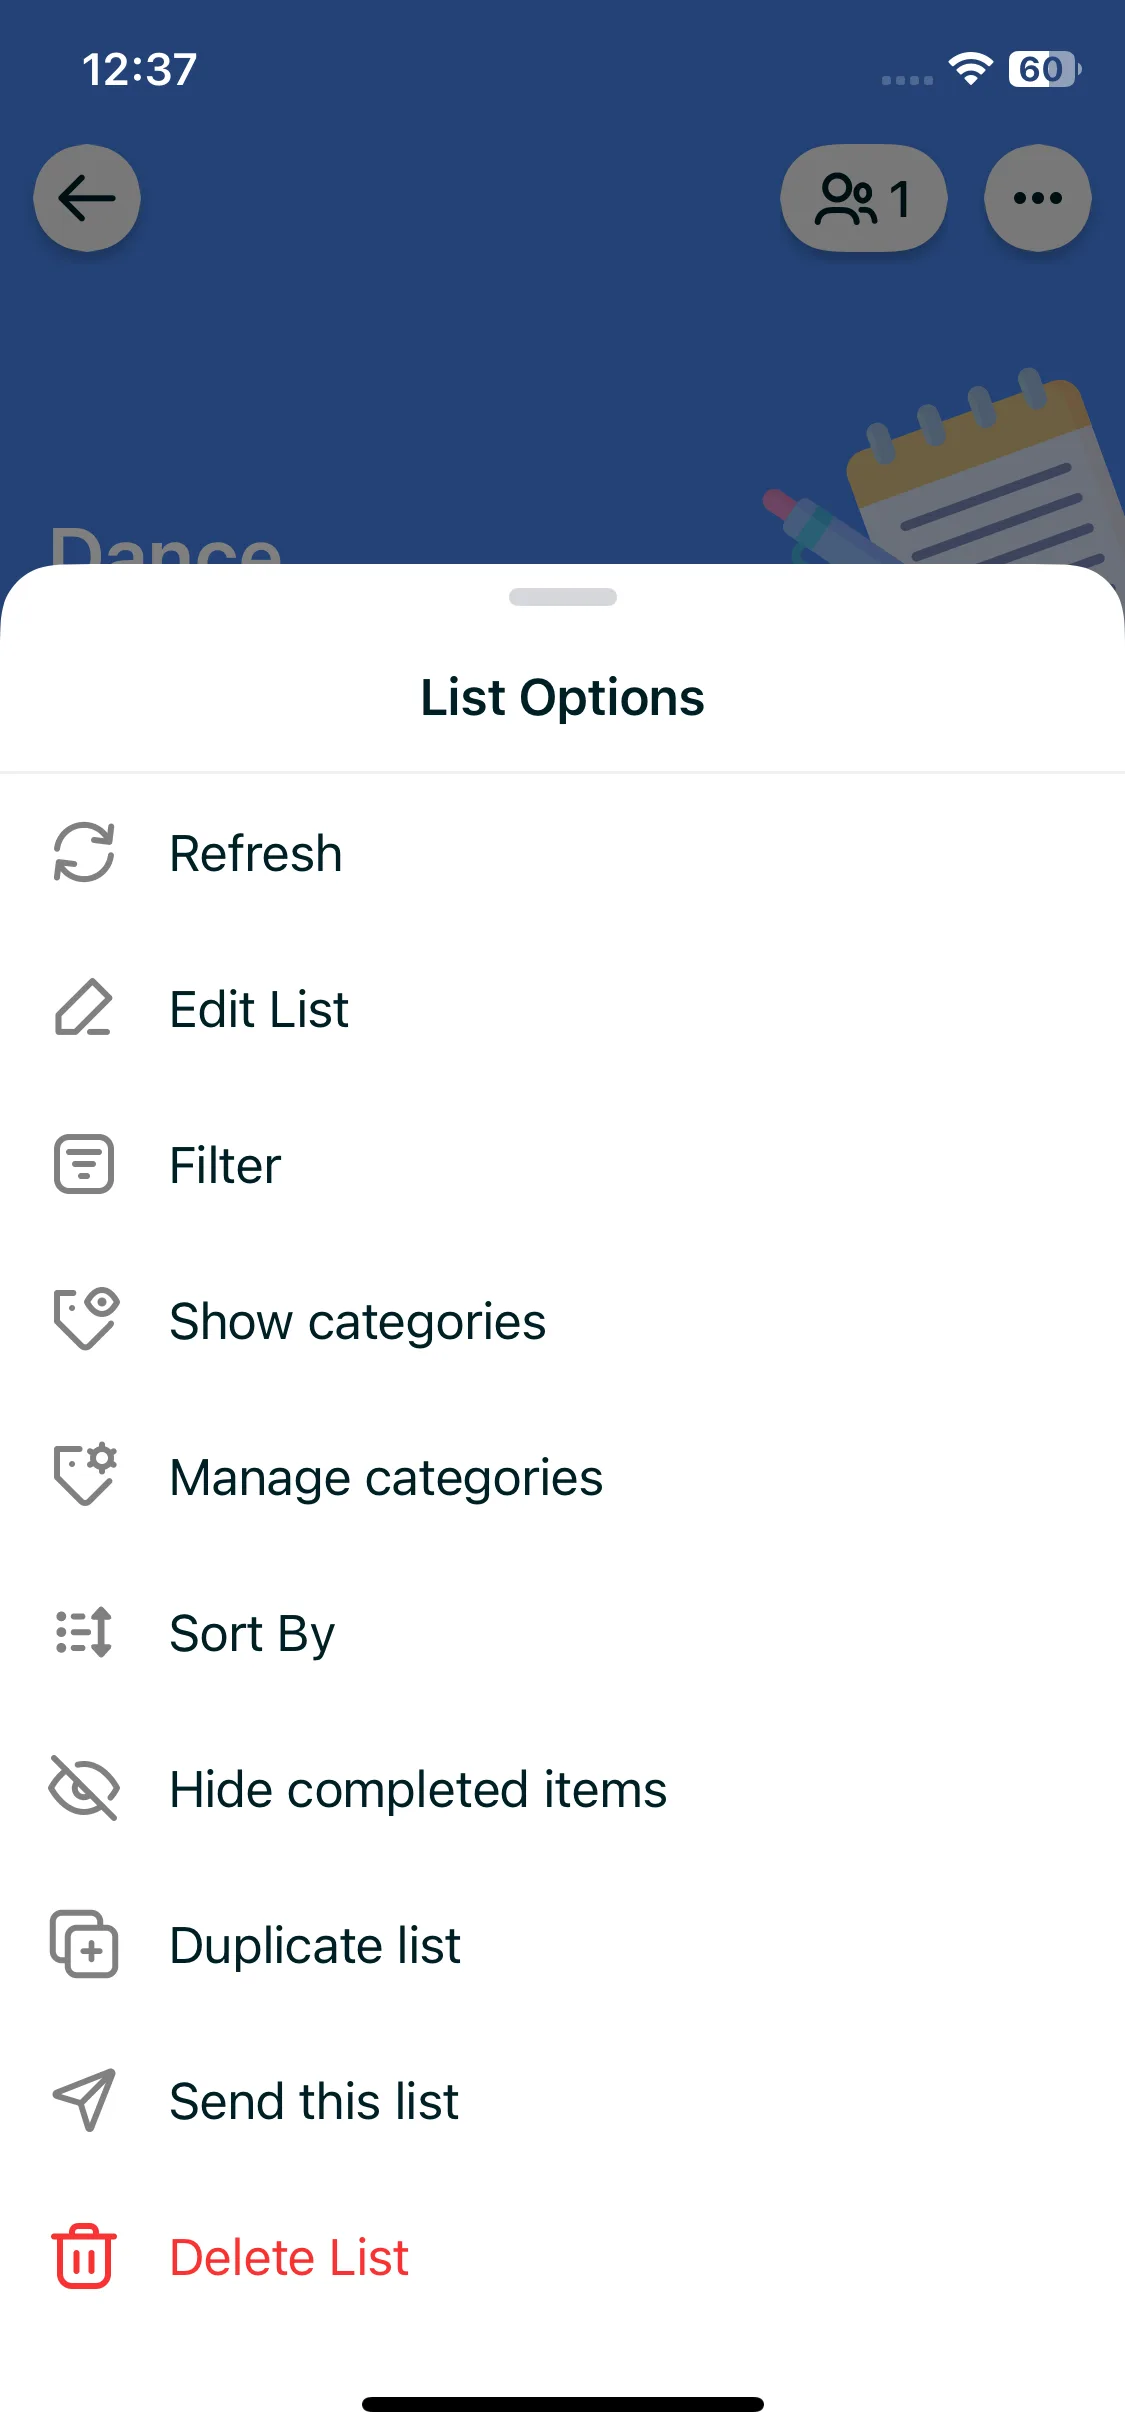Tap the Send this list paper-plane icon
The width and height of the screenshot is (1125, 2436).
[x=84, y=2100]
